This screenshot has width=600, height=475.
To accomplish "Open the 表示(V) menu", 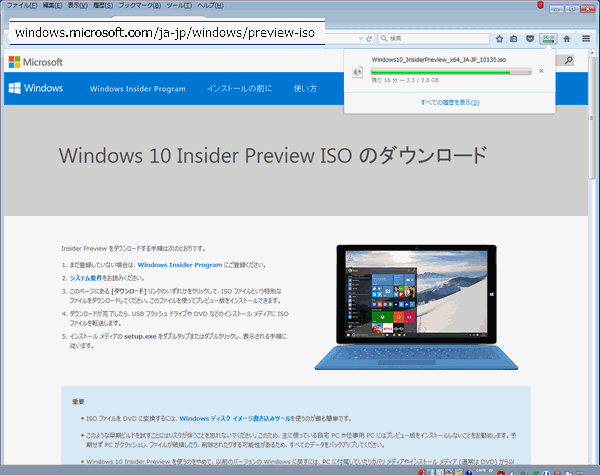I will [x=78, y=5].
